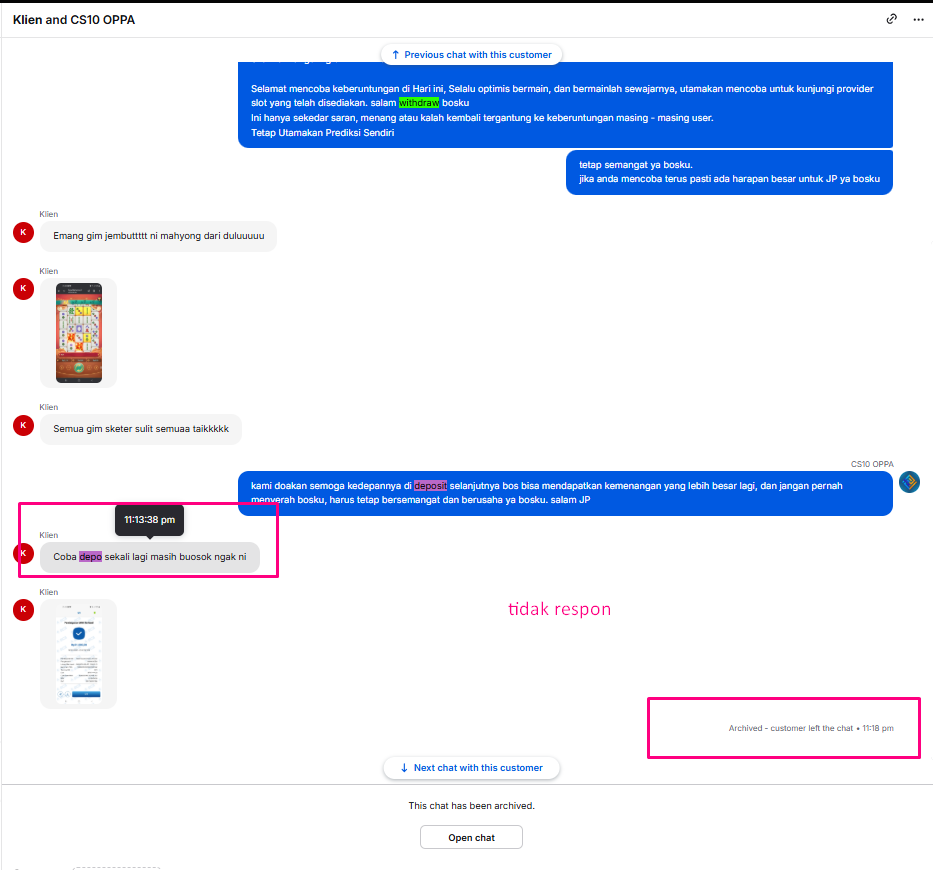
Task: Click agent message starting 'kami doakan semoga kedepannya'
Action: click(565, 493)
